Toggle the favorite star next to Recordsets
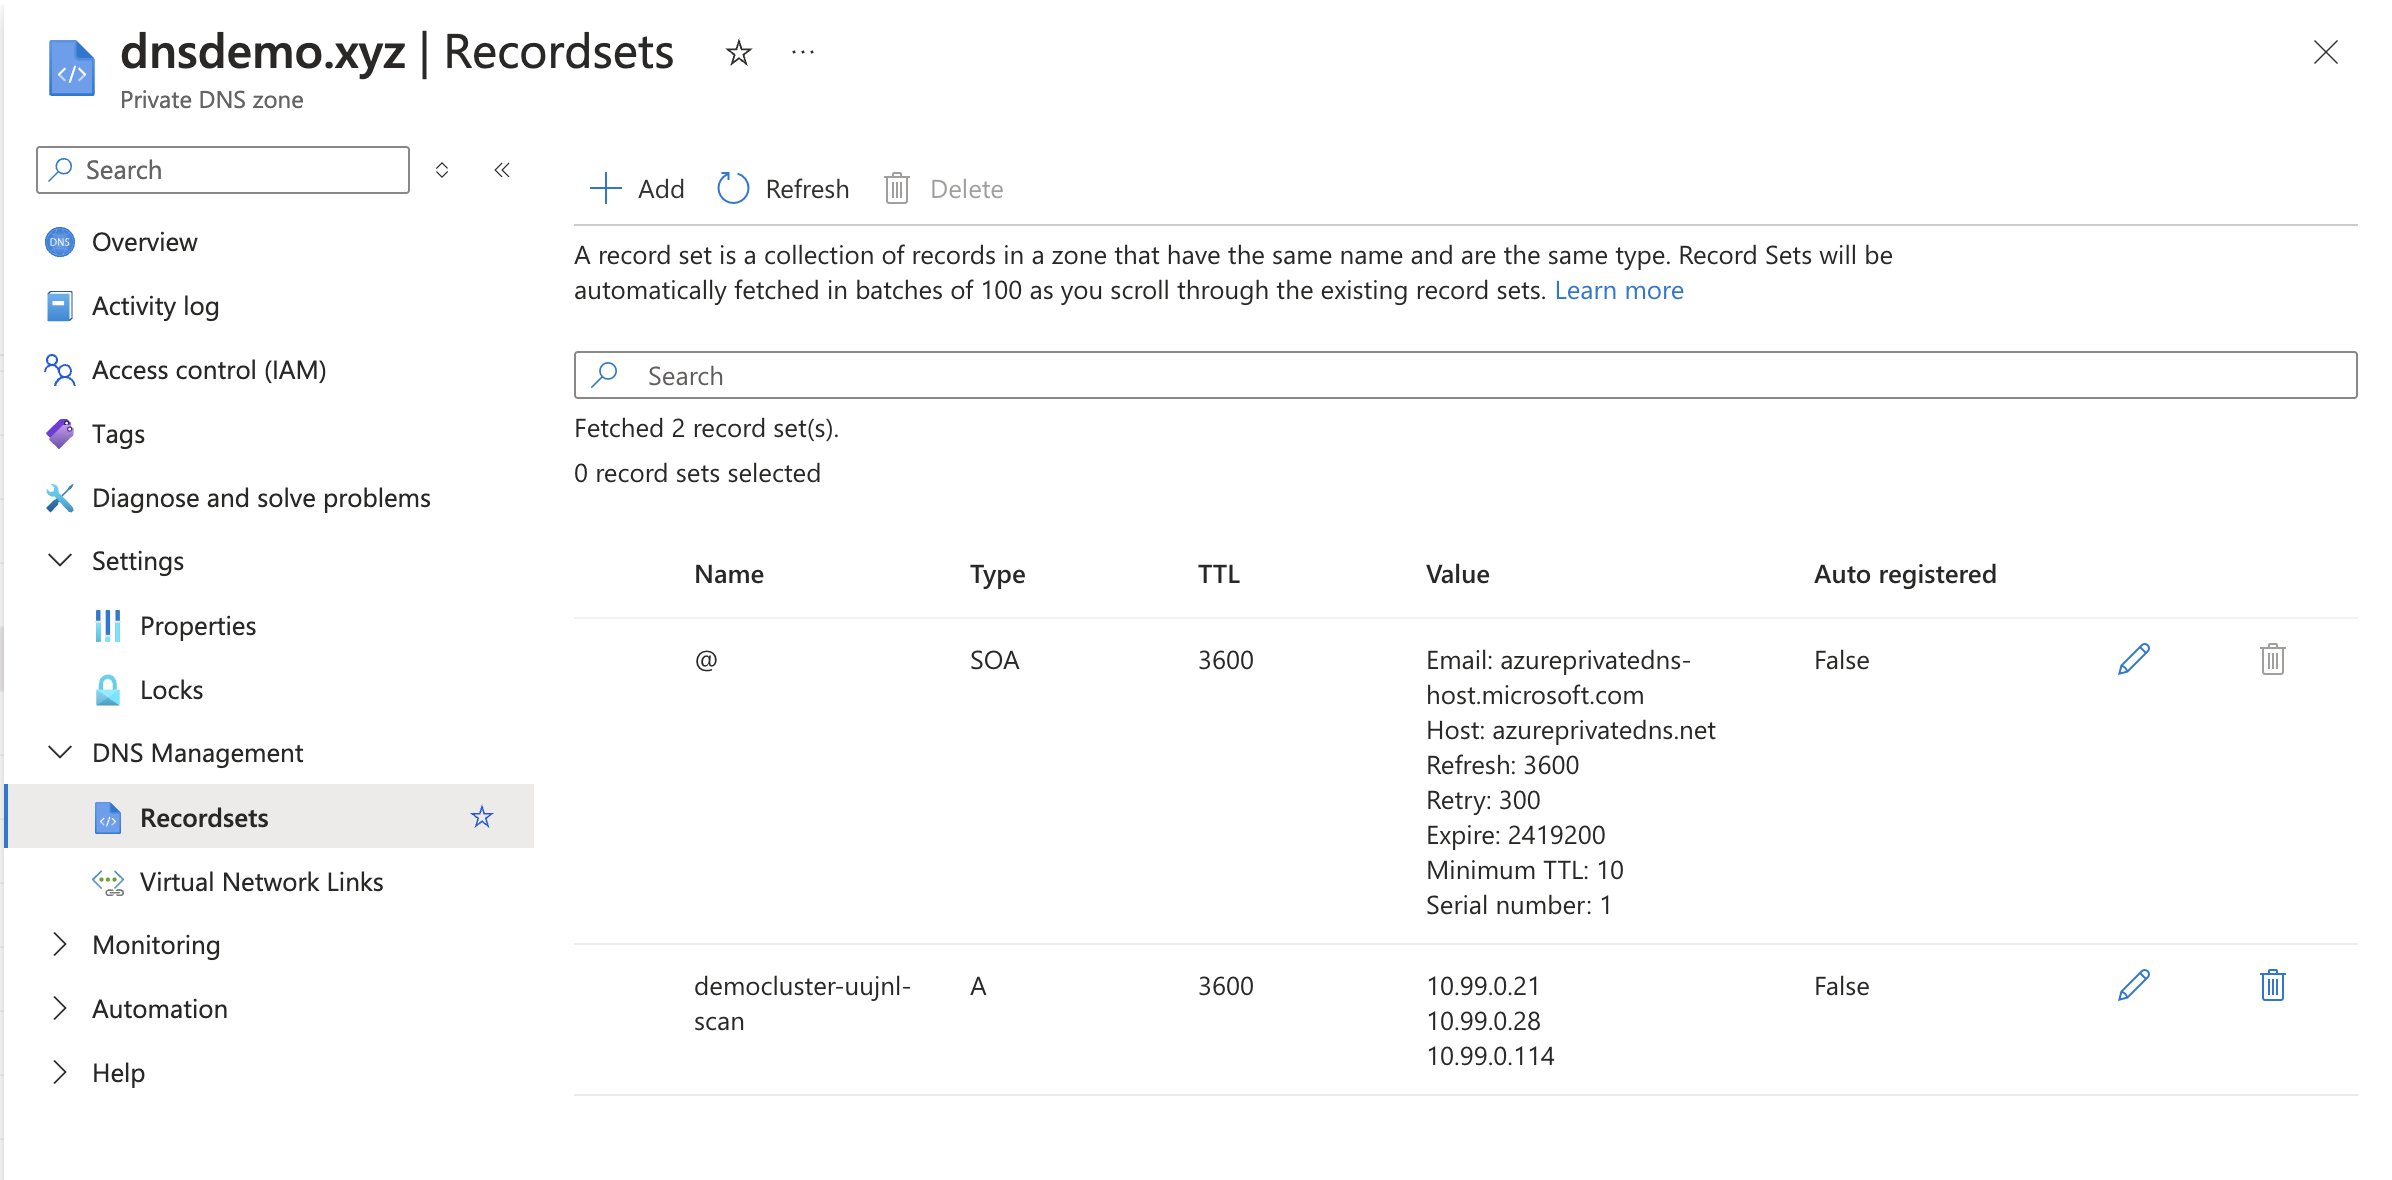 point(483,817)
